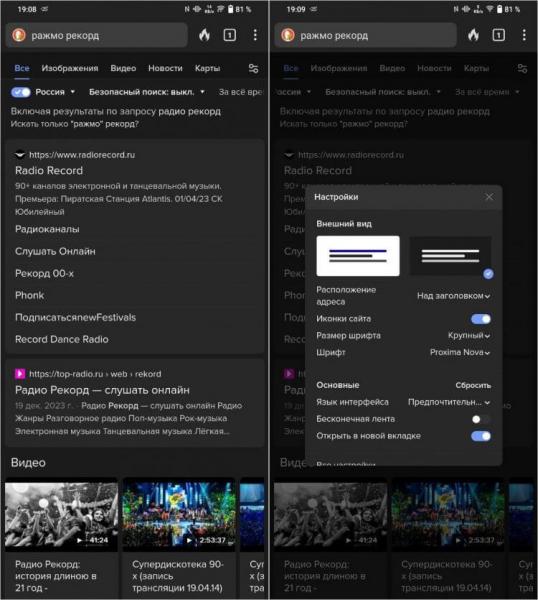
Task: Tap the radiorecord.ru favicon in left screenshot
Action: 20,155
